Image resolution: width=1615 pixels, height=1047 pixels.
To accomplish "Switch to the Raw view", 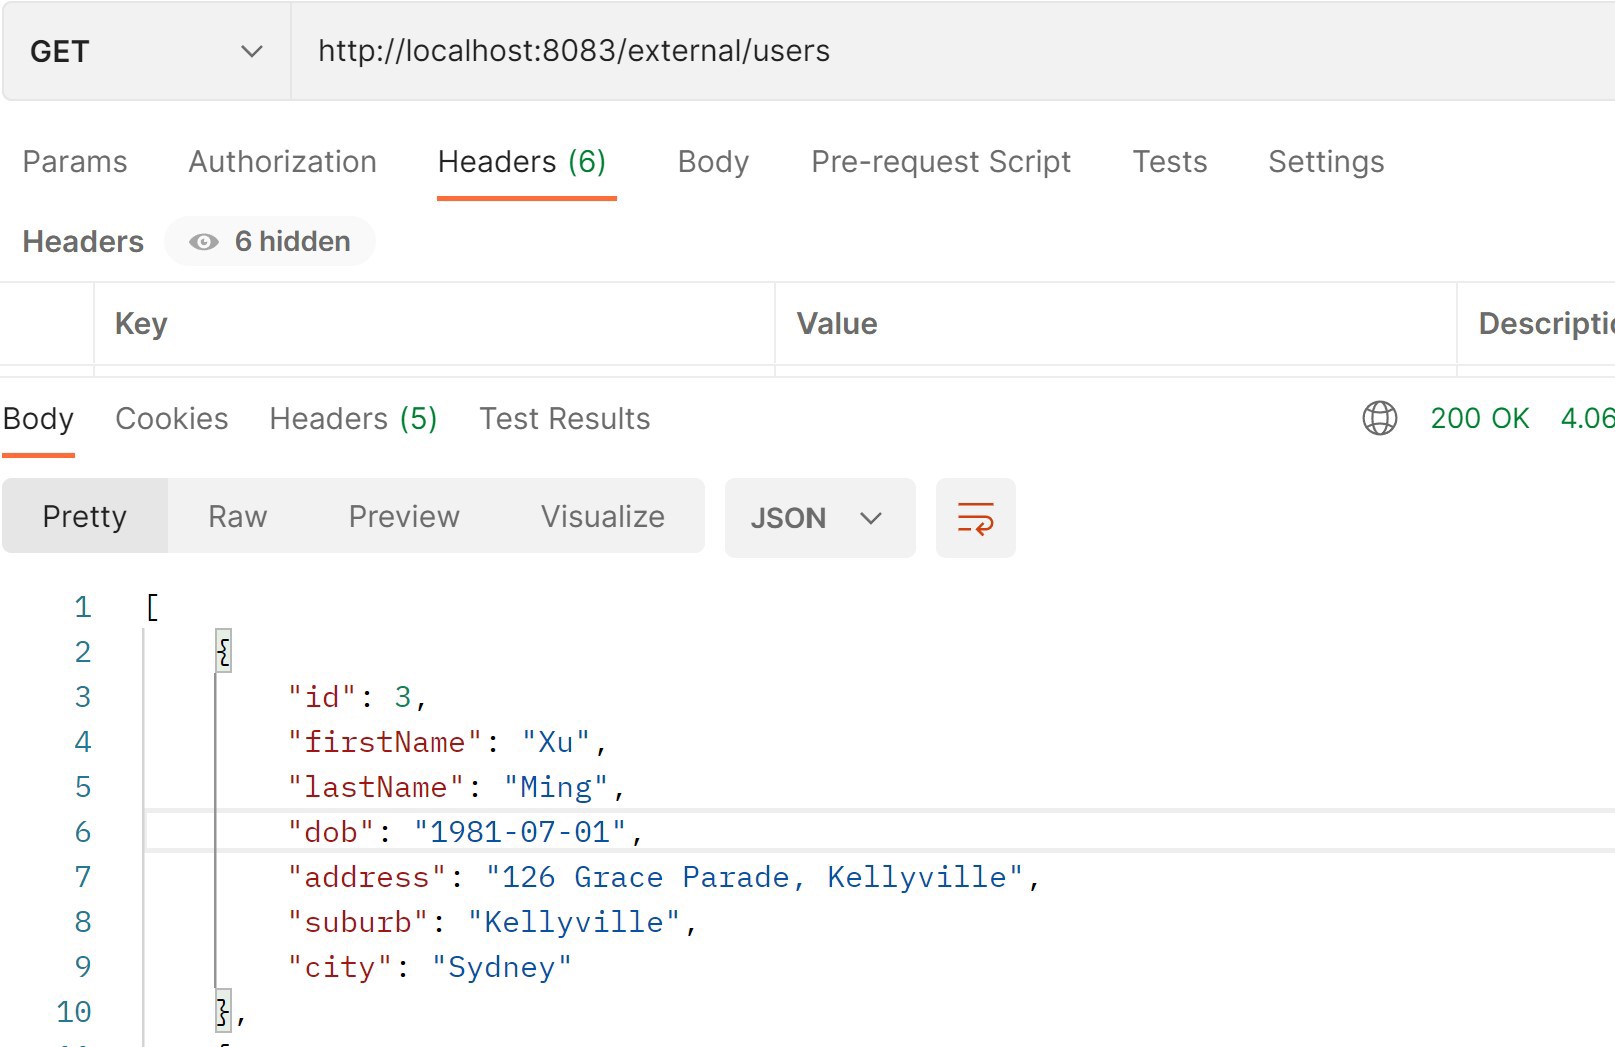I will [x=238, y=516].
